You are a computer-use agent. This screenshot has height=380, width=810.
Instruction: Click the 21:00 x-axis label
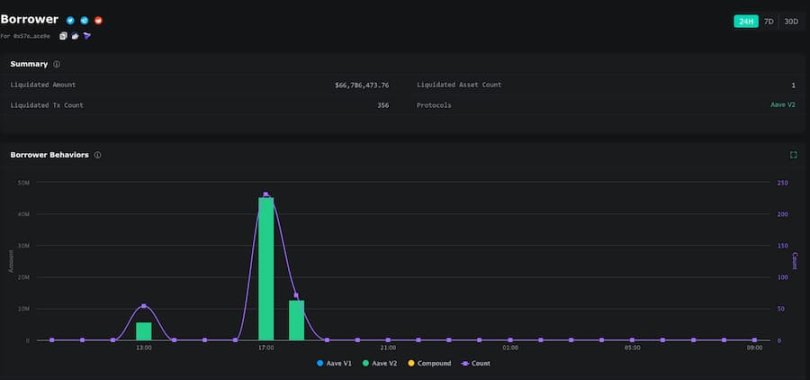pyautogui.click(x=388, y=348)
